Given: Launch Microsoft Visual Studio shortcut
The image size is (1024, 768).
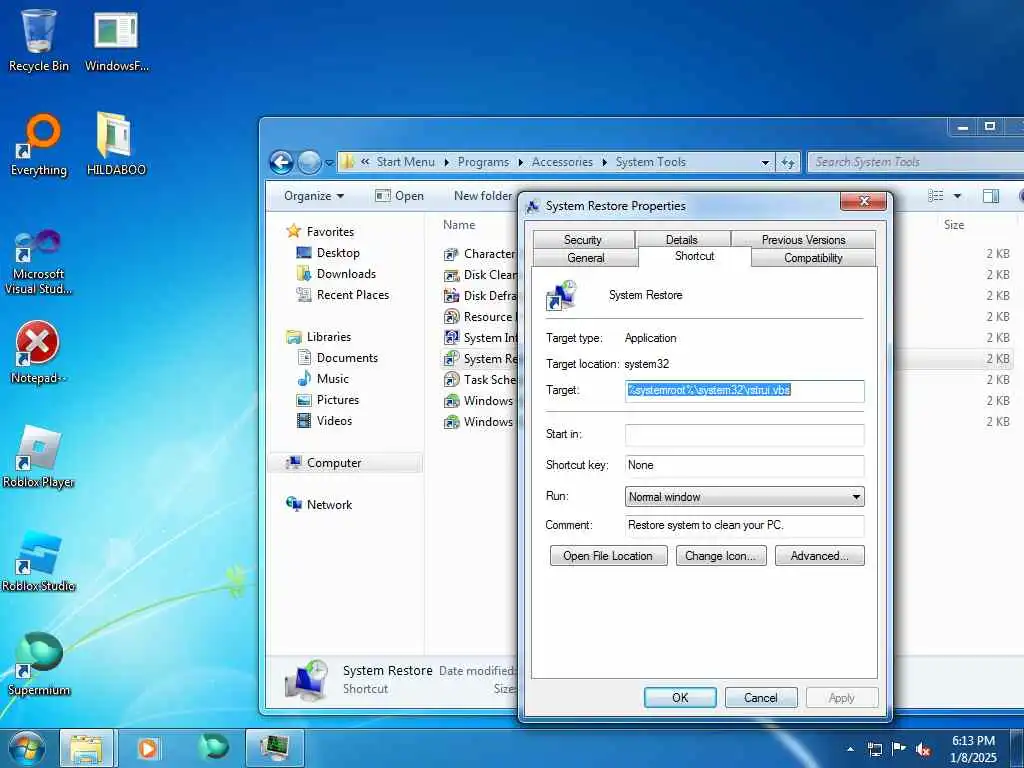Looking at the screenshot, I should point(39,263).
